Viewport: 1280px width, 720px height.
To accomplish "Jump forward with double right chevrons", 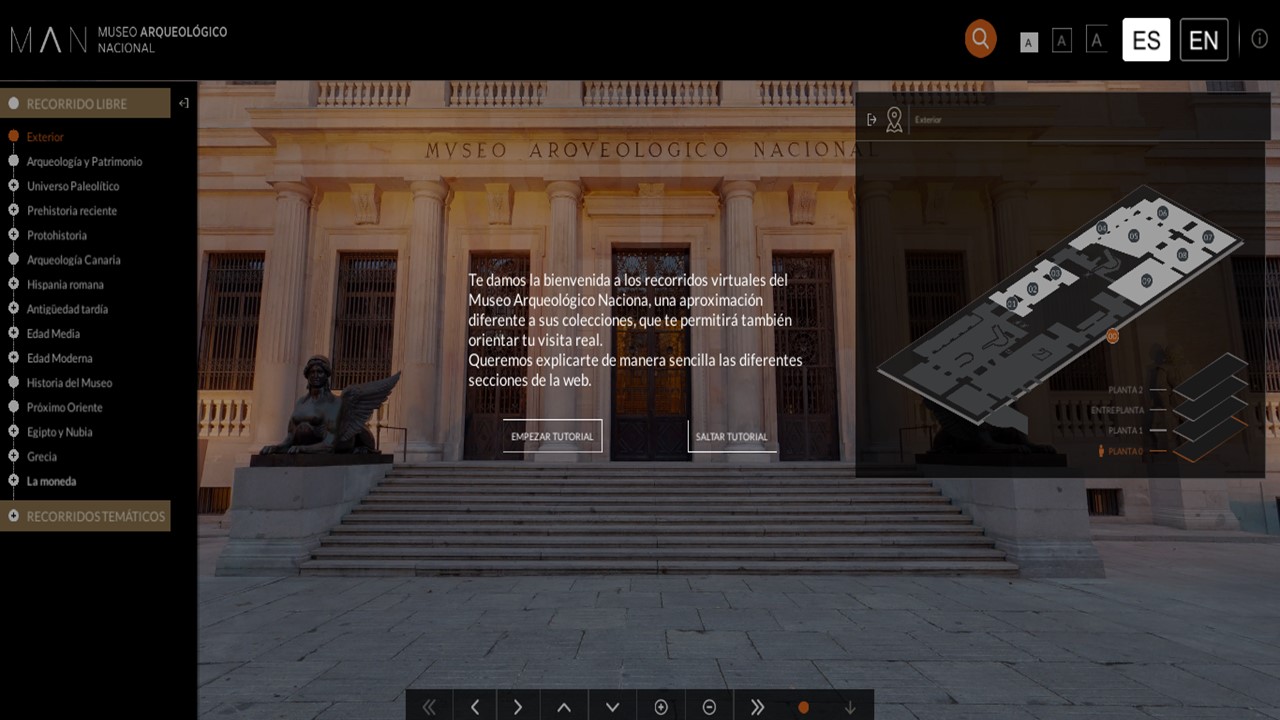I will tap(757, 707).
